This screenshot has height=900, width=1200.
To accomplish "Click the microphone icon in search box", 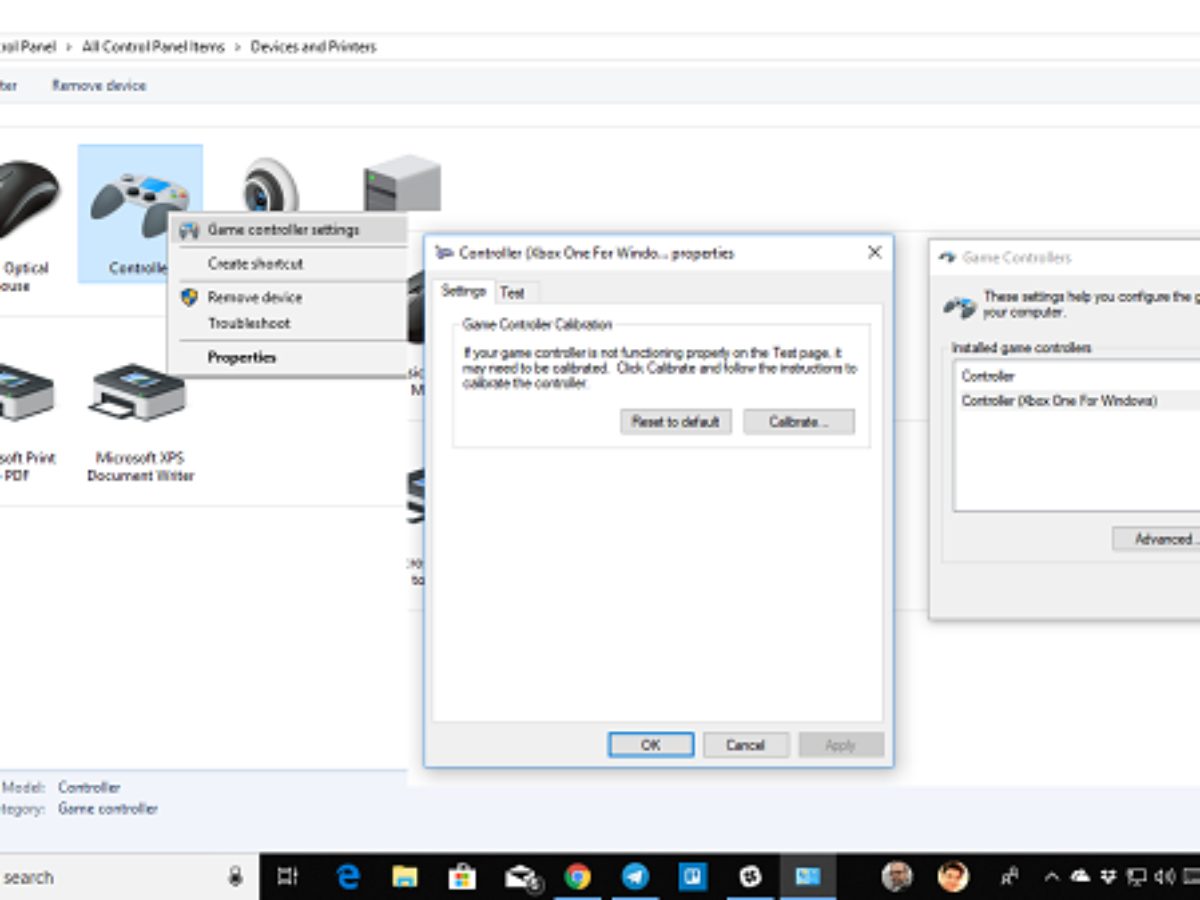I will pyautogui.click(x=236, y=877).
